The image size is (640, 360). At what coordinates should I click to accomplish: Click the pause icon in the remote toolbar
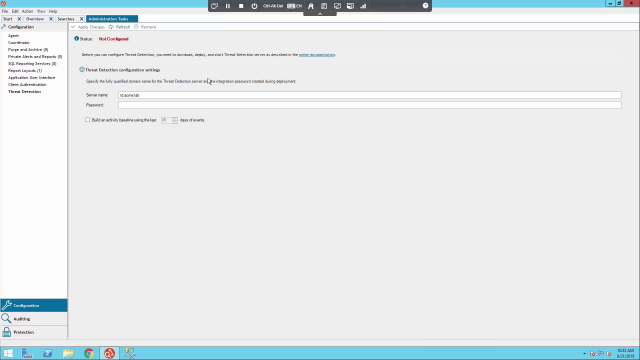coord(228,6)
